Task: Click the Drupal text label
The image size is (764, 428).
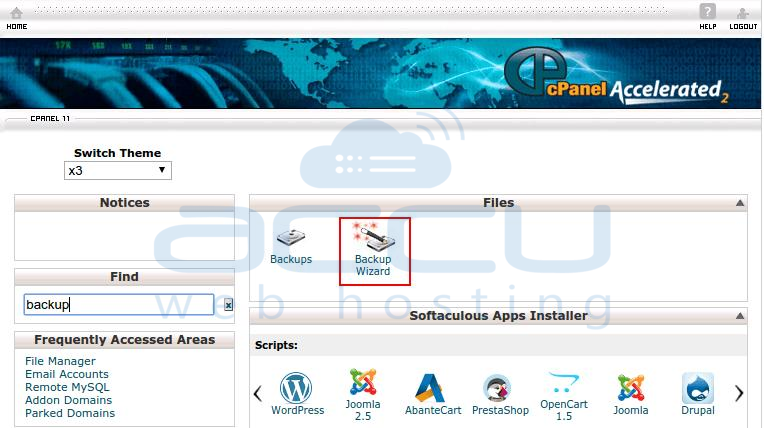Action: (698, 410)
